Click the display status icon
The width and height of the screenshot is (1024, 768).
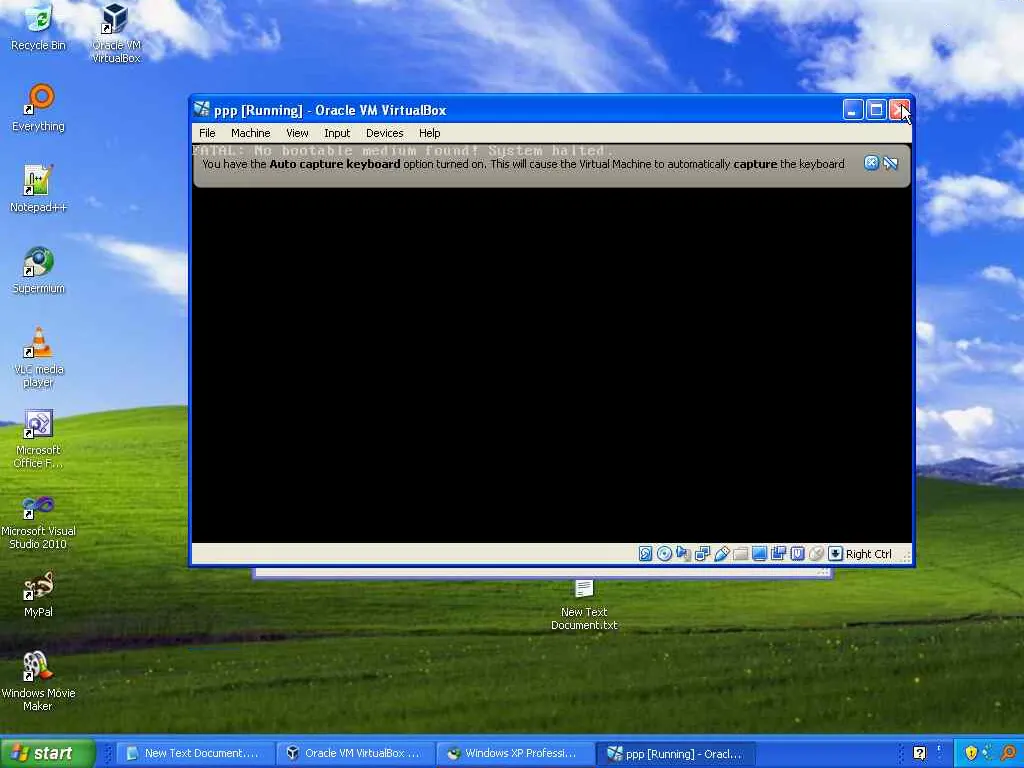click(760, 554)
